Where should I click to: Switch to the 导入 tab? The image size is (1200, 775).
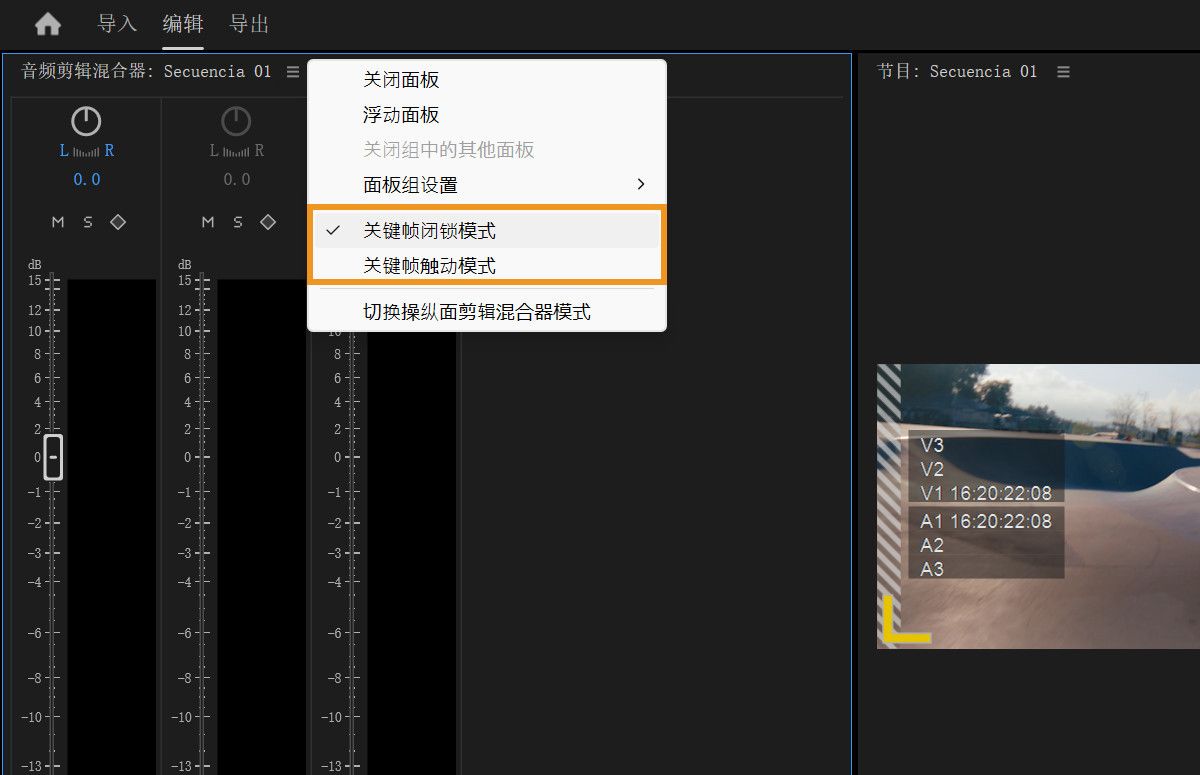pyautogui.click(x=117, y=24)
